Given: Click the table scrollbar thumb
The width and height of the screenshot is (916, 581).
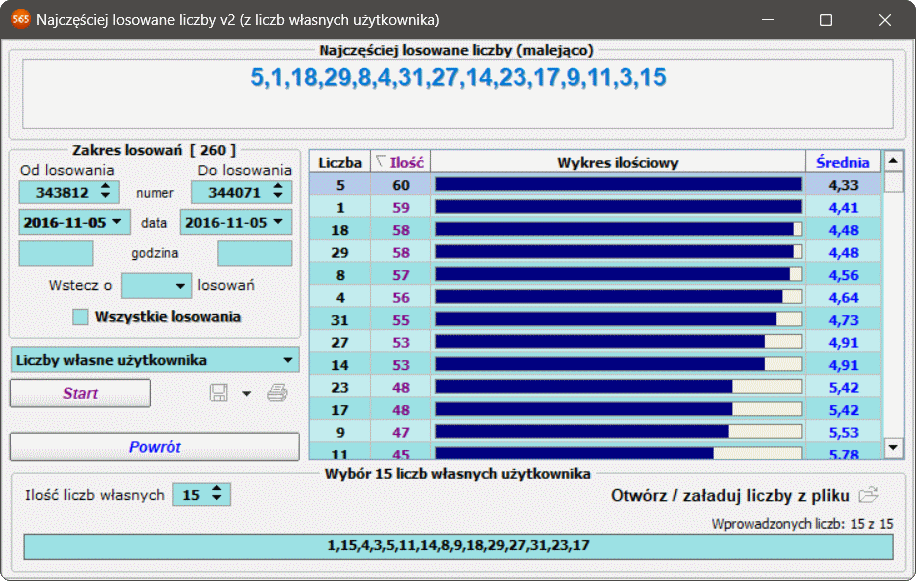Looking at the screenshot, I should tap(893, 182).
